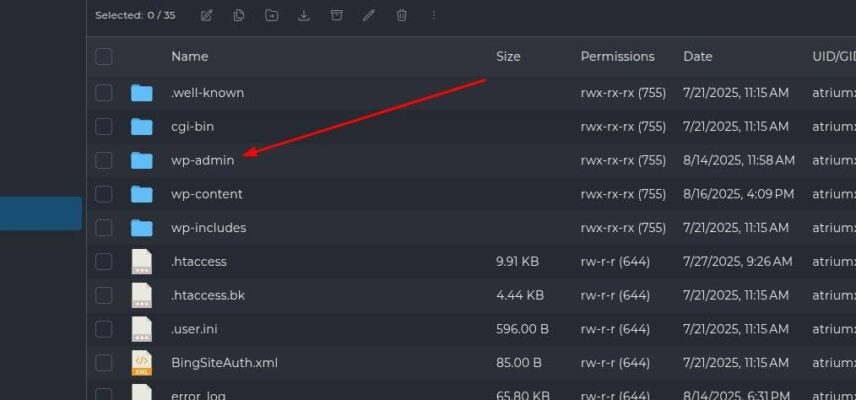
Task: Click the 4.44 KB size value
Action: [x=520, y=295]
